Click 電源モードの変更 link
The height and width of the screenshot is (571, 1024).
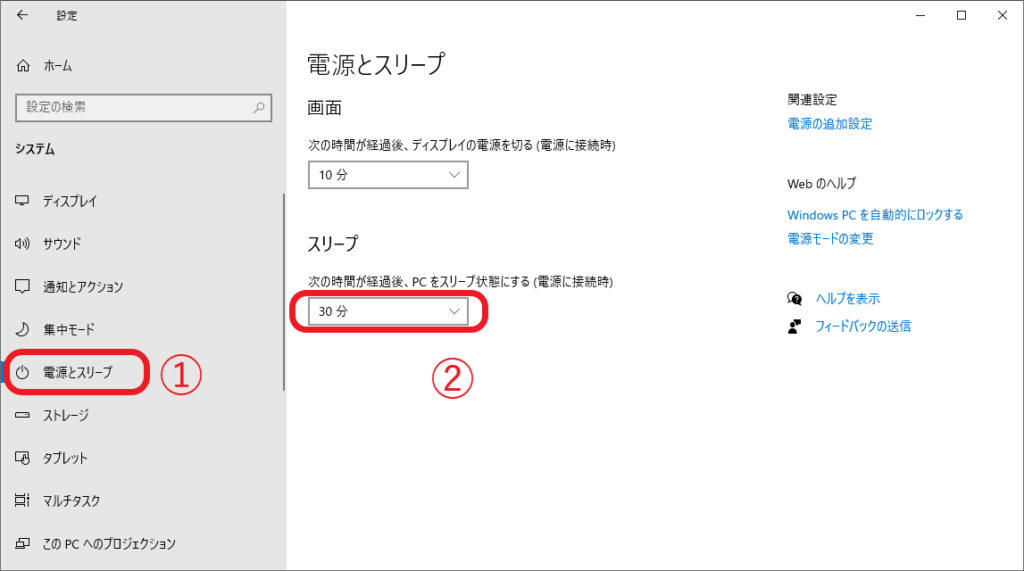[831, 239]
